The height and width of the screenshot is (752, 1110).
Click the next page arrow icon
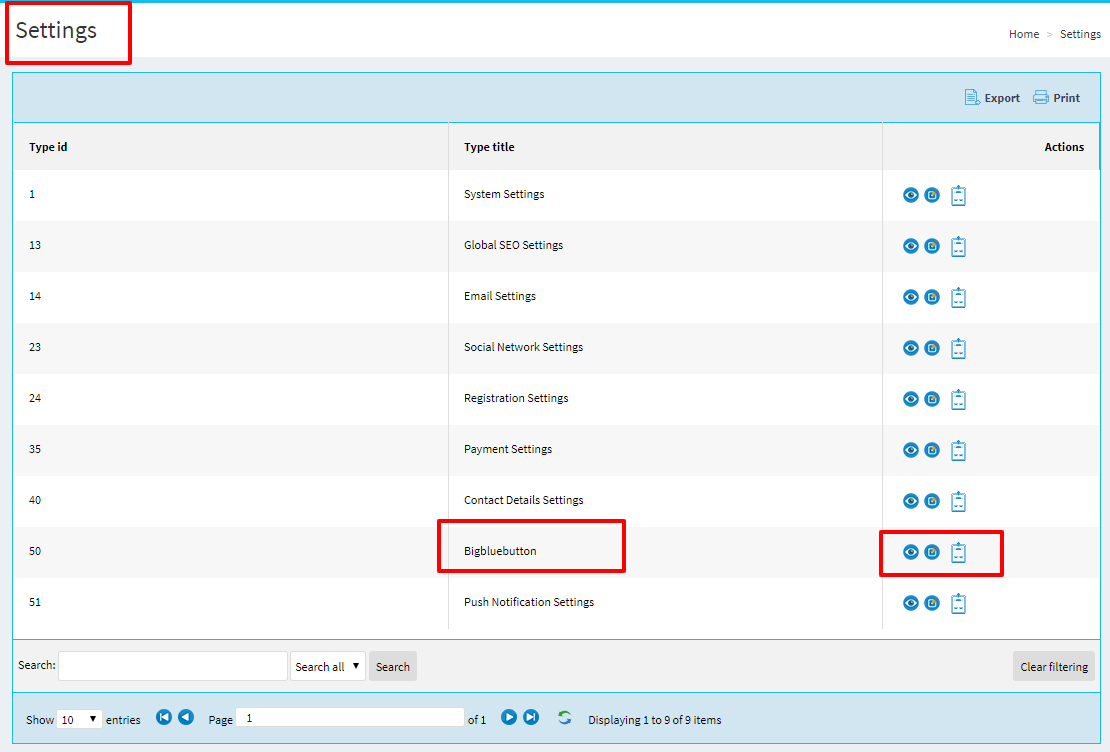click(509, 717)
